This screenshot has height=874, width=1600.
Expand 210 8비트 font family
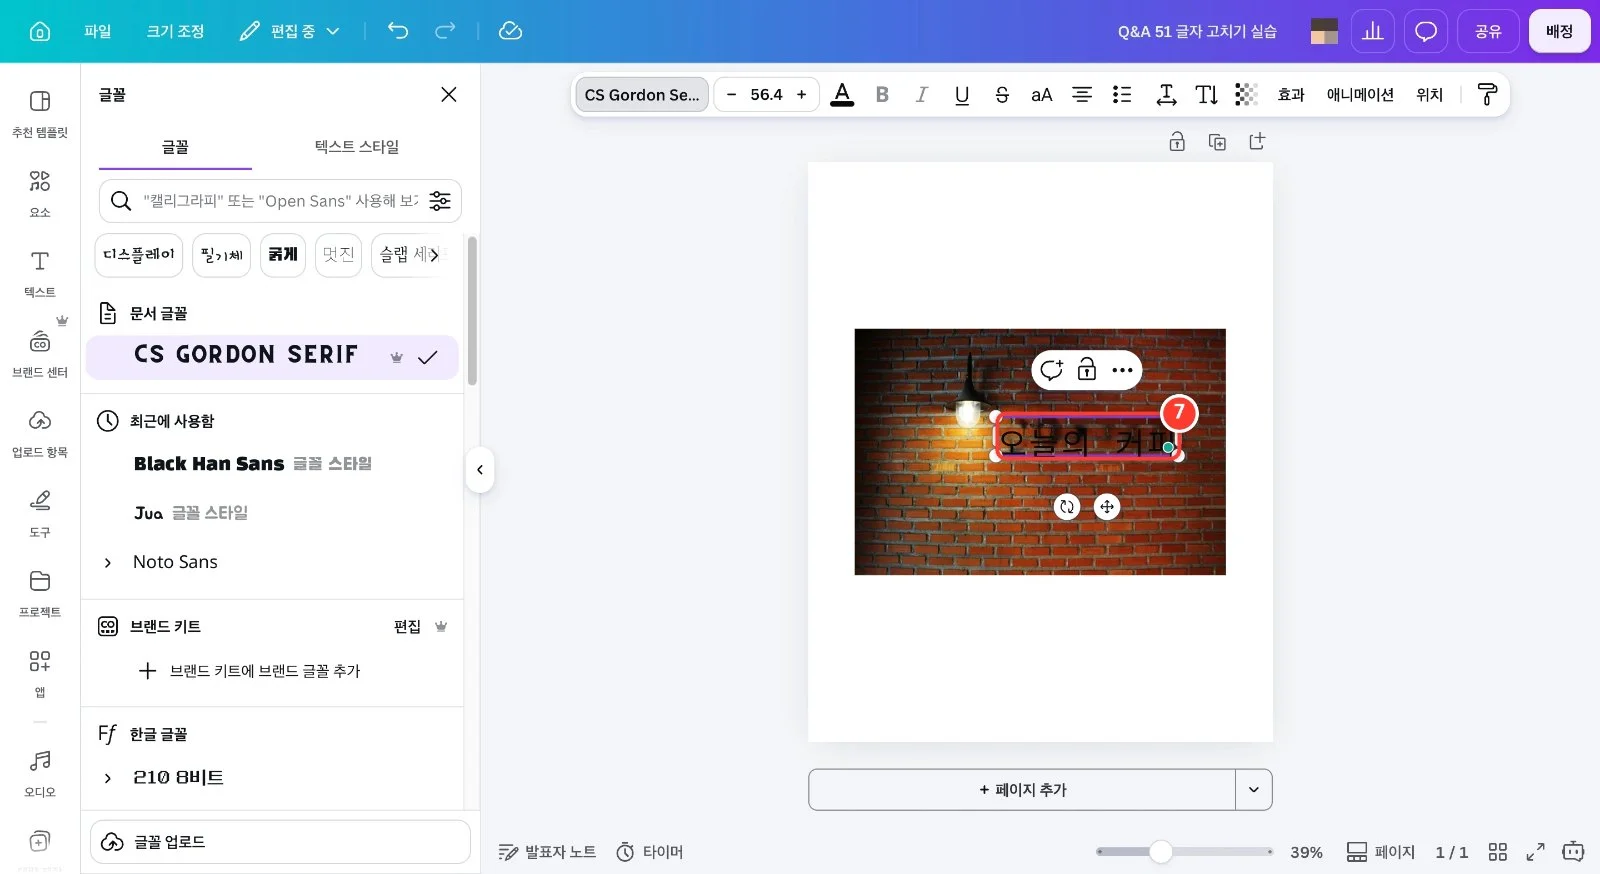108,777
